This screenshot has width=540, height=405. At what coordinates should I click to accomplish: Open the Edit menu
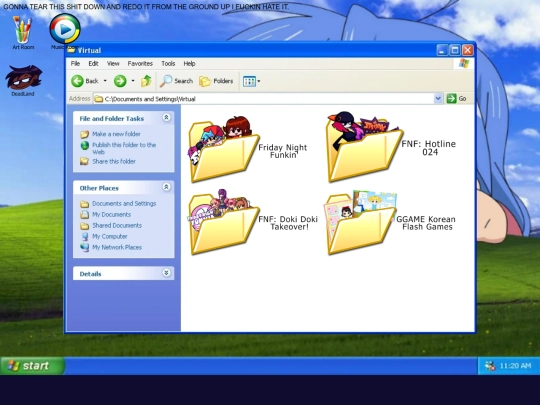[93, 63]
